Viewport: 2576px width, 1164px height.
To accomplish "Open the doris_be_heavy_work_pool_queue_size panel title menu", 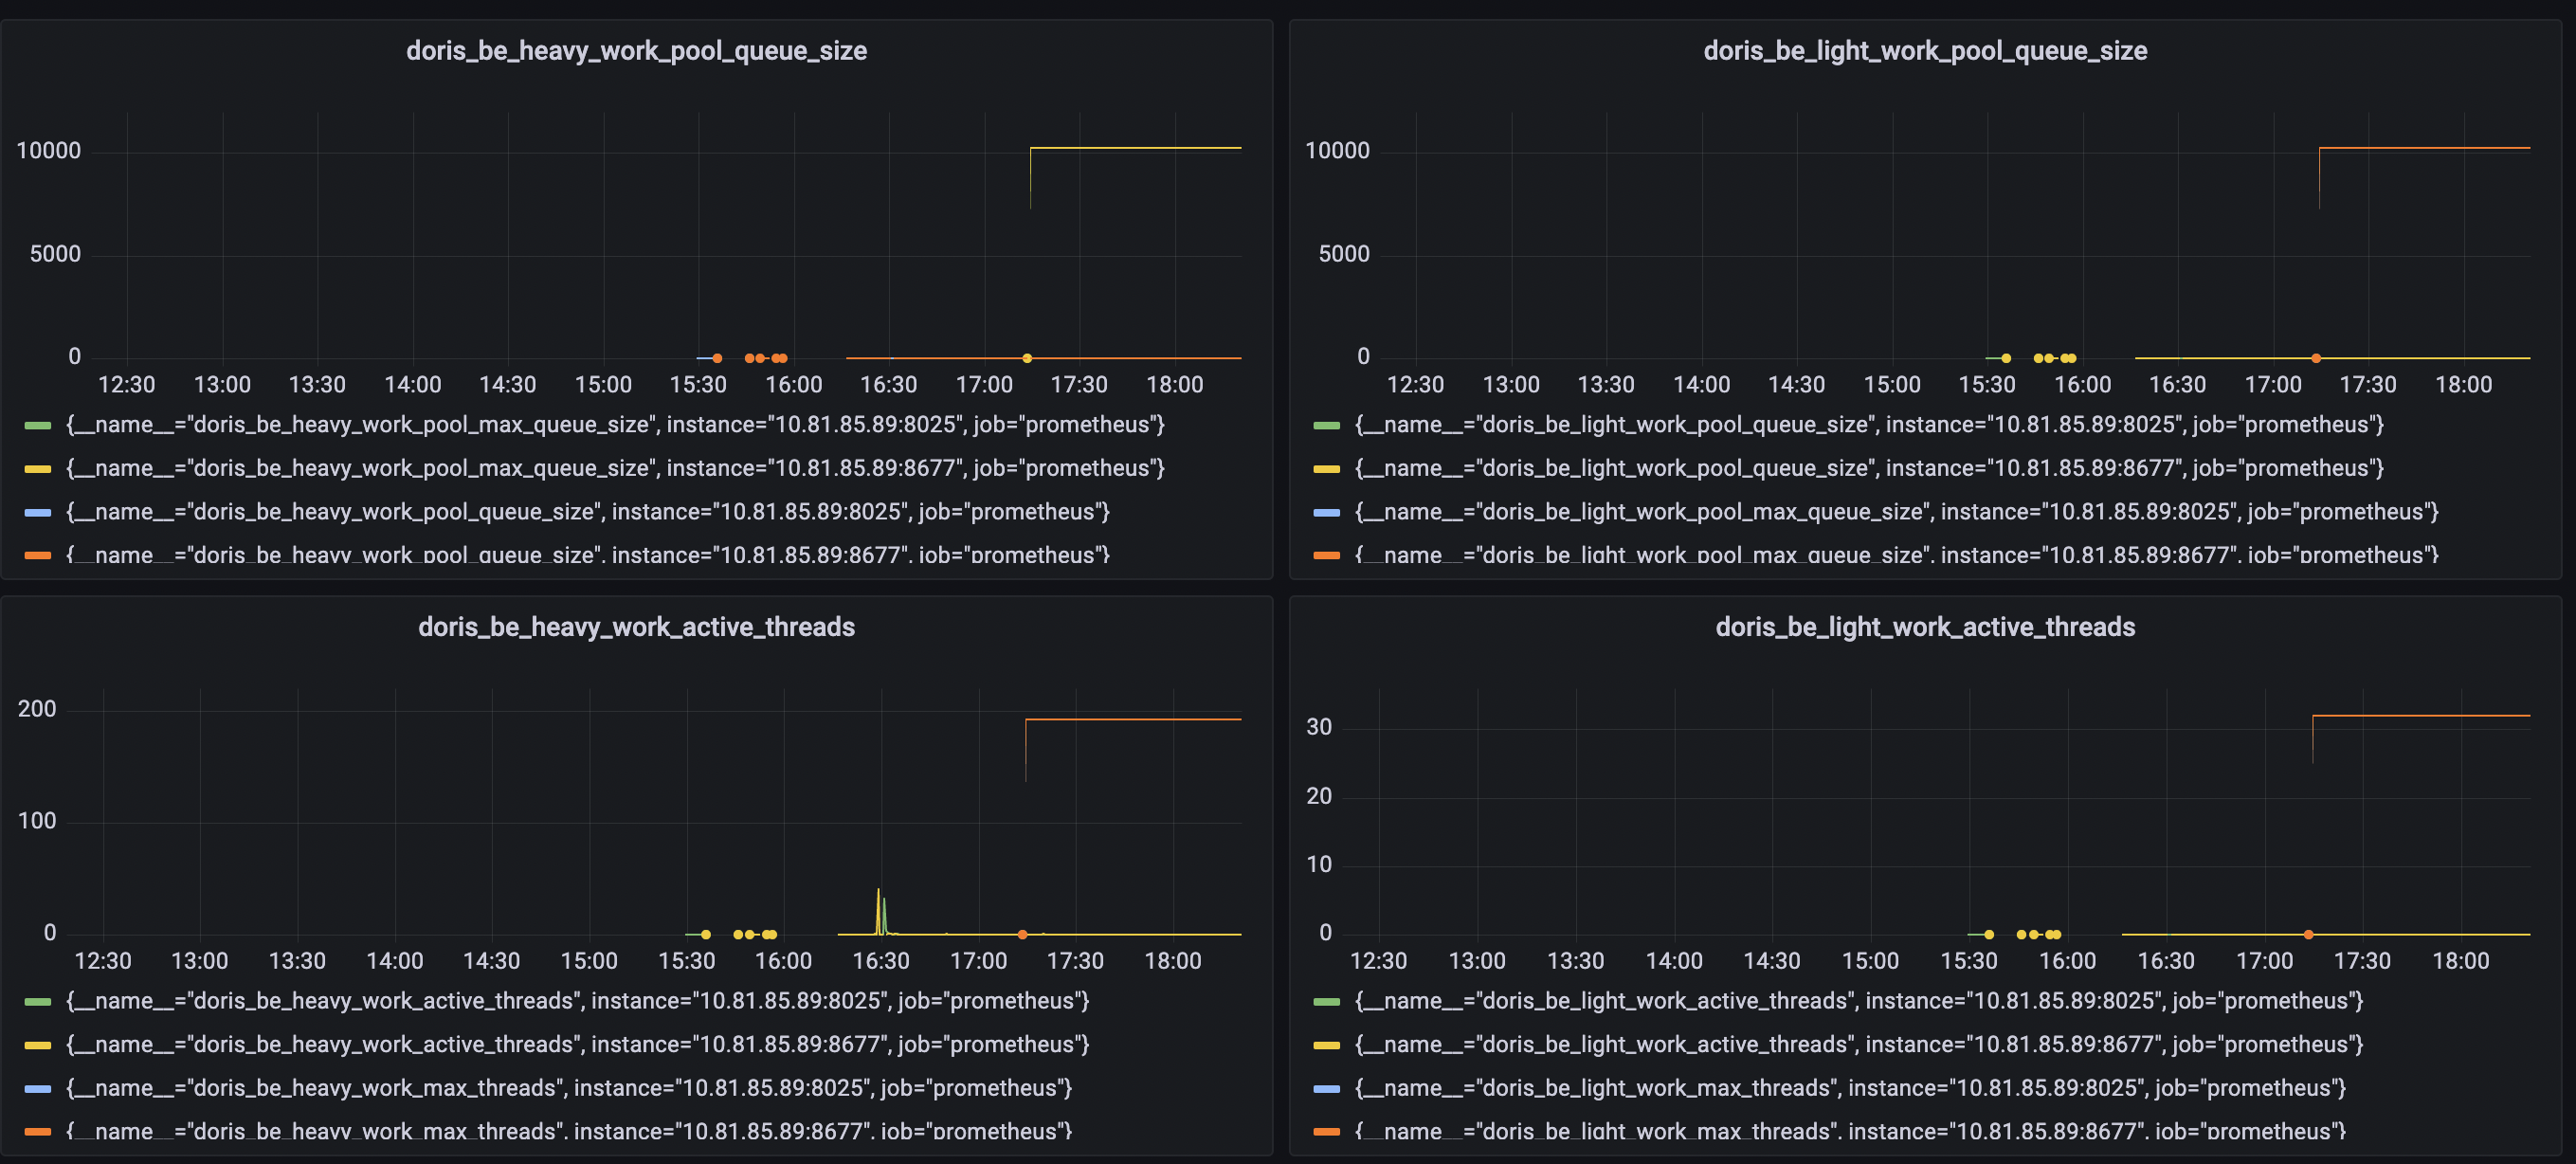I will [636, 51].
